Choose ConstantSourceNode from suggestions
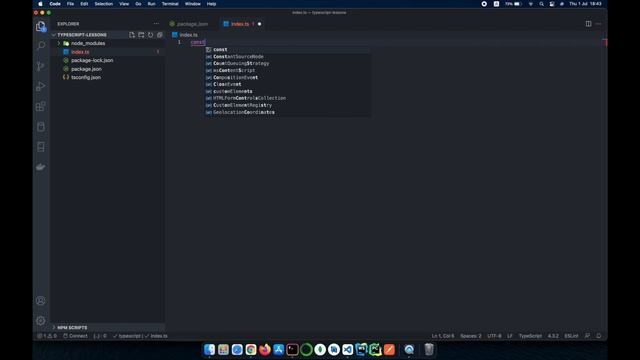The width and height of the screenshot is (640, 360). coord(287,57)
